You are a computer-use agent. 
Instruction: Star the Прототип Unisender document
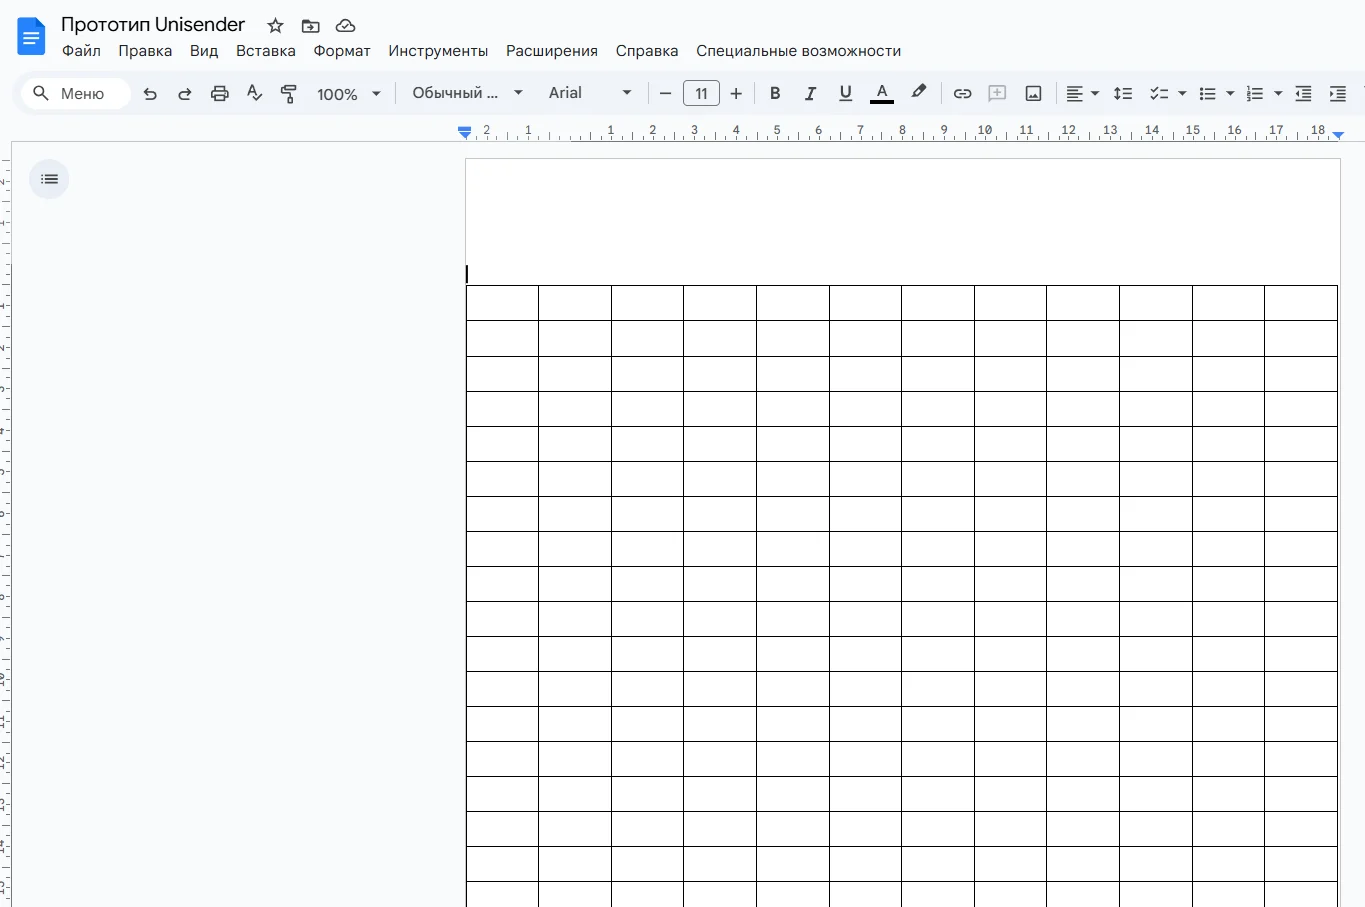coord(275,25)
